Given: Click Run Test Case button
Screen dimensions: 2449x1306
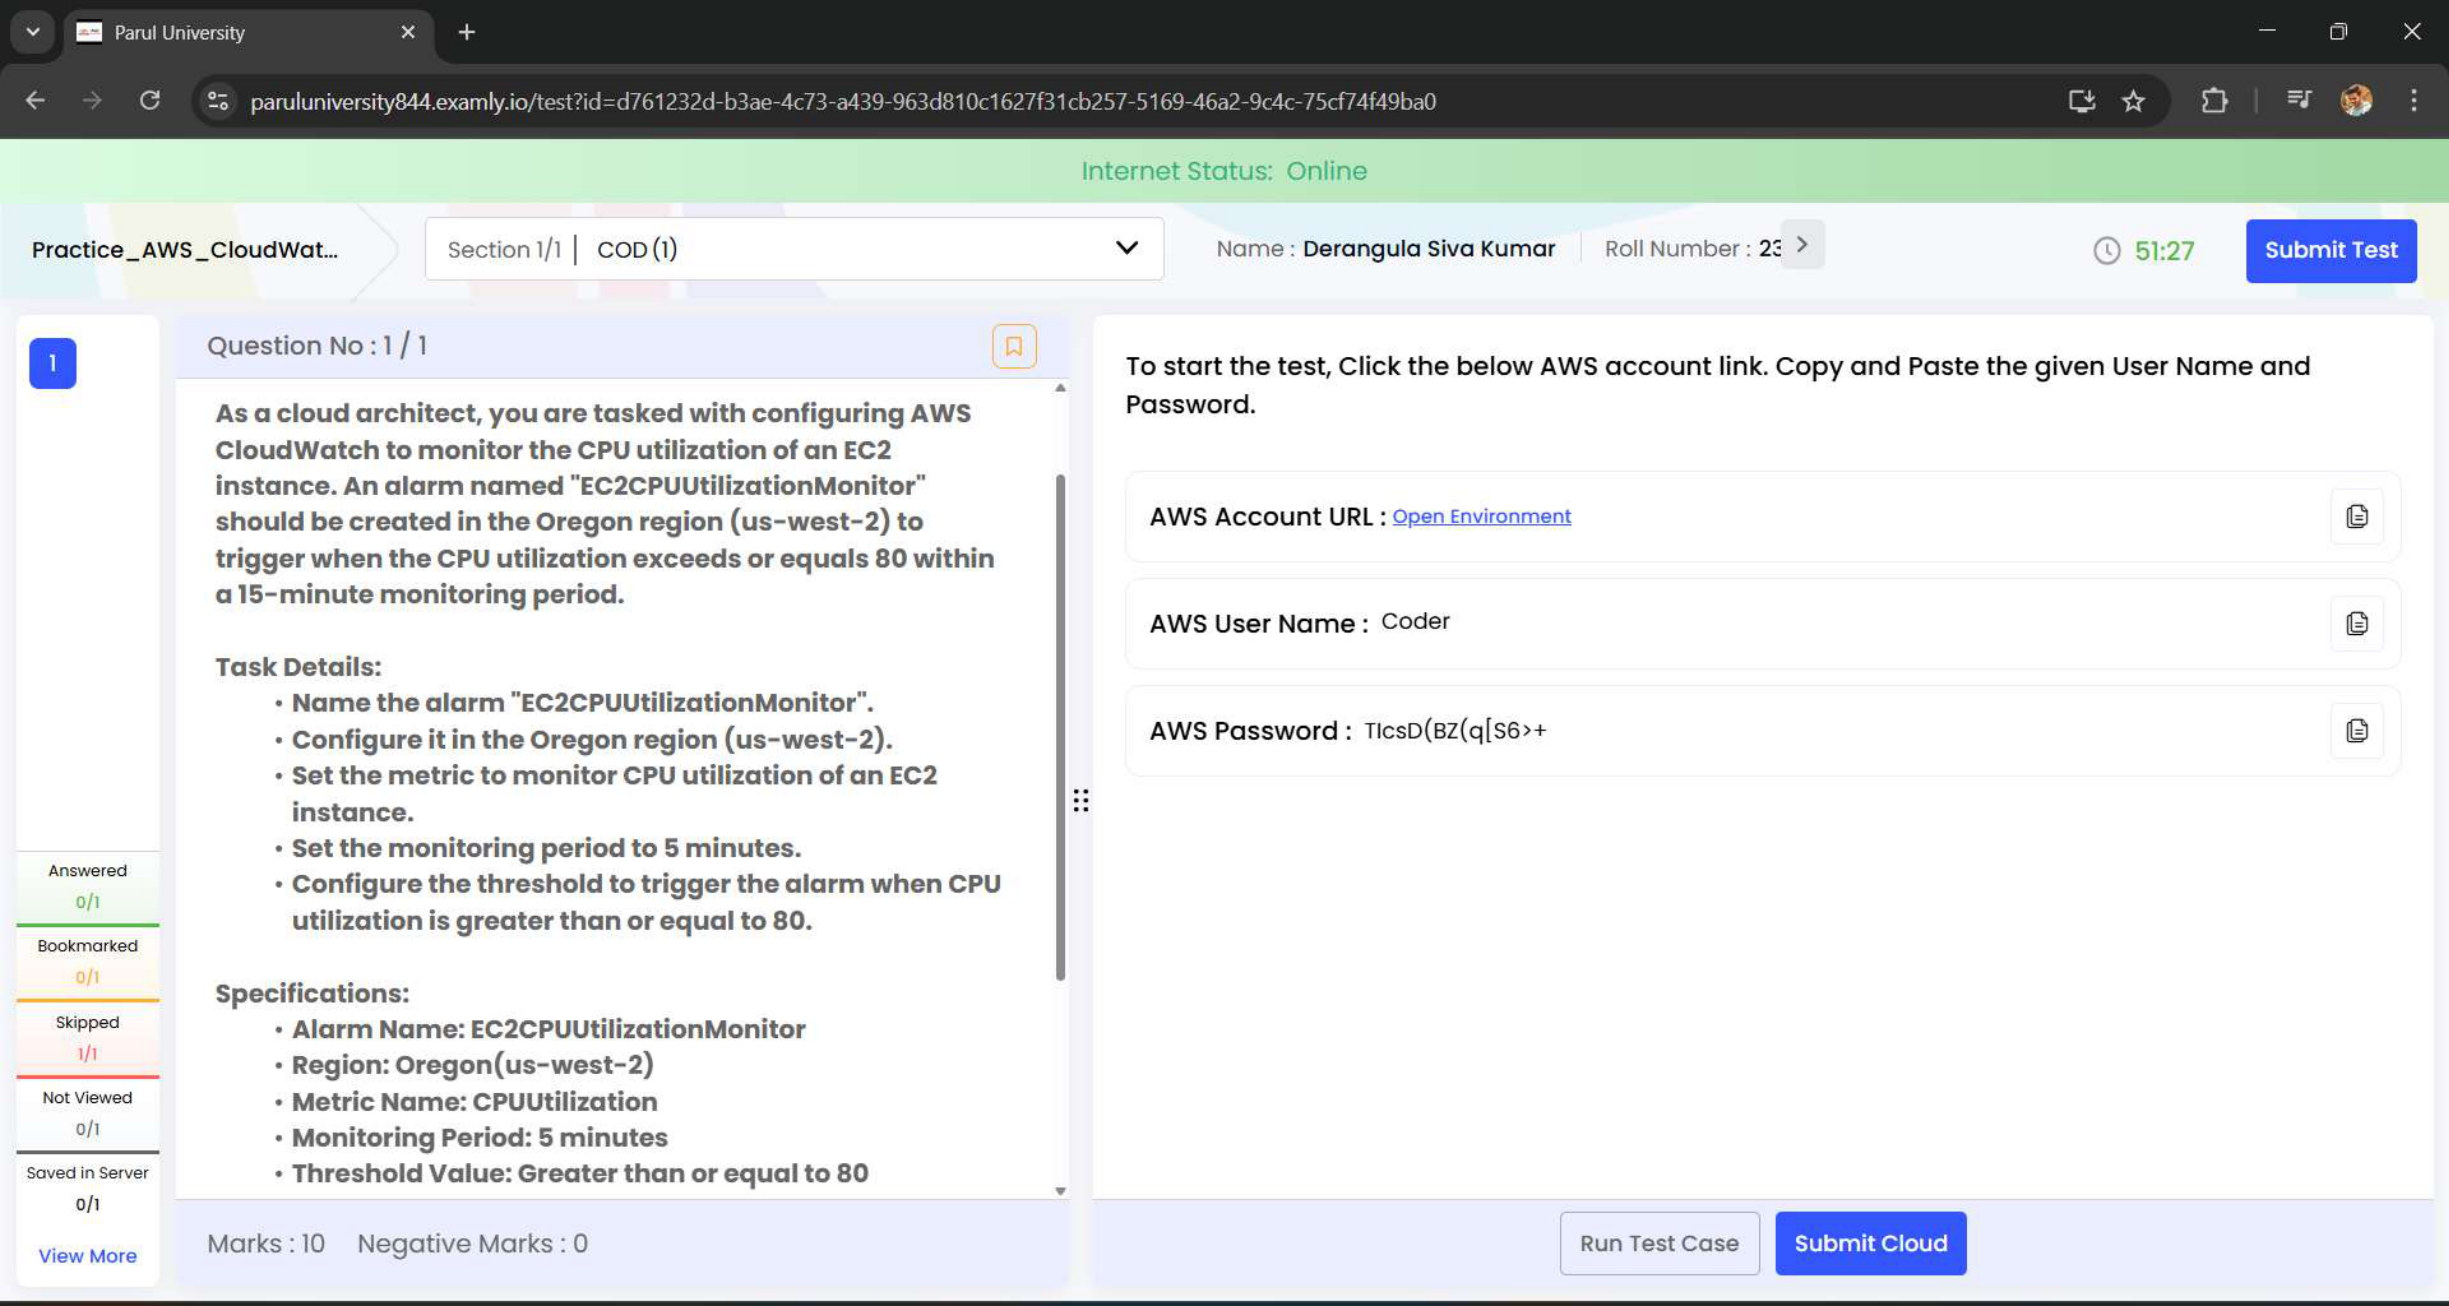Looking at the screenshot, I should point(1658,1243).
